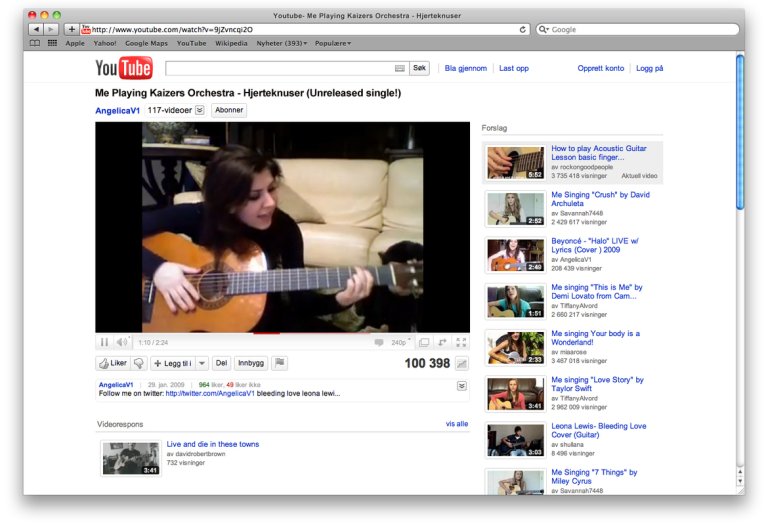Reload the page with Safari's refresh icon
Screen dimensions: 768x527
tap(523, 29)
